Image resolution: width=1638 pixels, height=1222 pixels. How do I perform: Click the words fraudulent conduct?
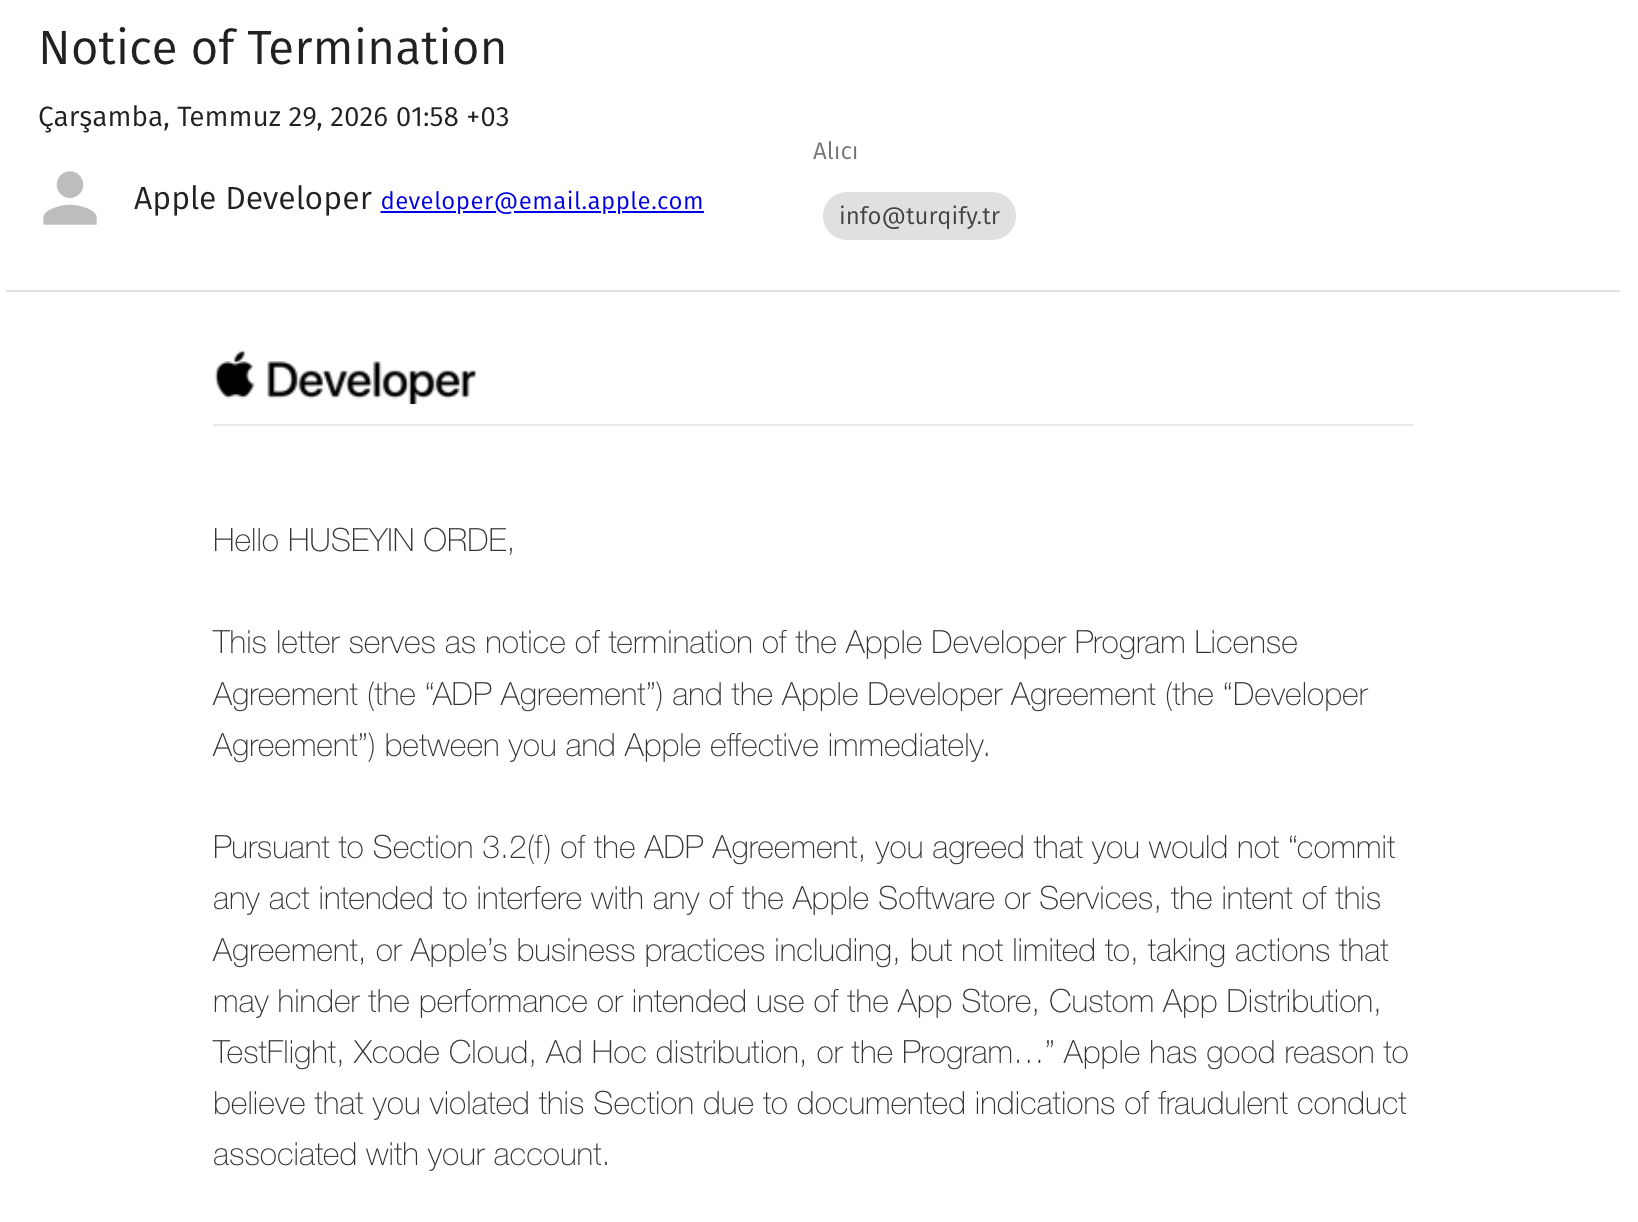coord(1282,1103)
